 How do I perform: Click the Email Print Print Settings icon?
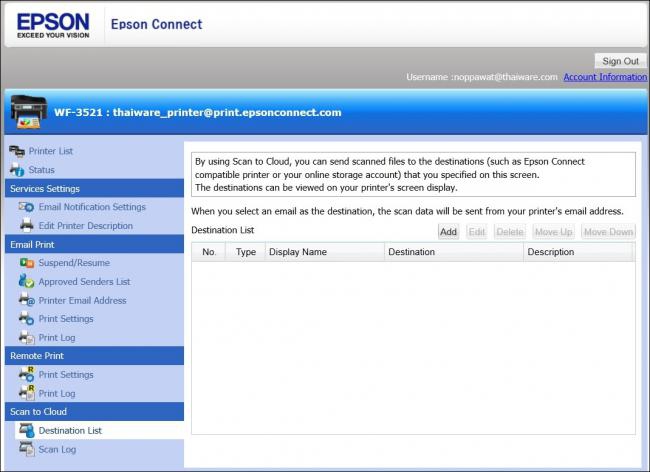coord(27,319)
